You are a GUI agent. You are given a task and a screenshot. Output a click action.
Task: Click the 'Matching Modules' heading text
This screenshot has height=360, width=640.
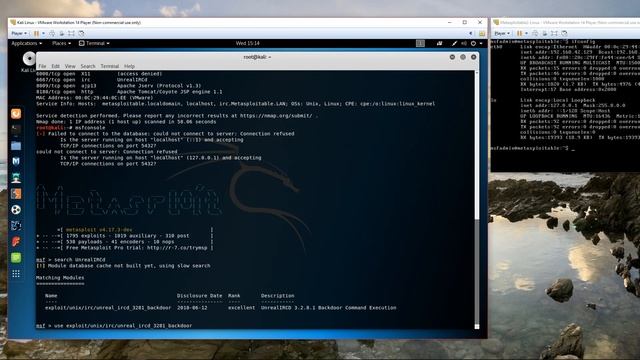[60, 278]
